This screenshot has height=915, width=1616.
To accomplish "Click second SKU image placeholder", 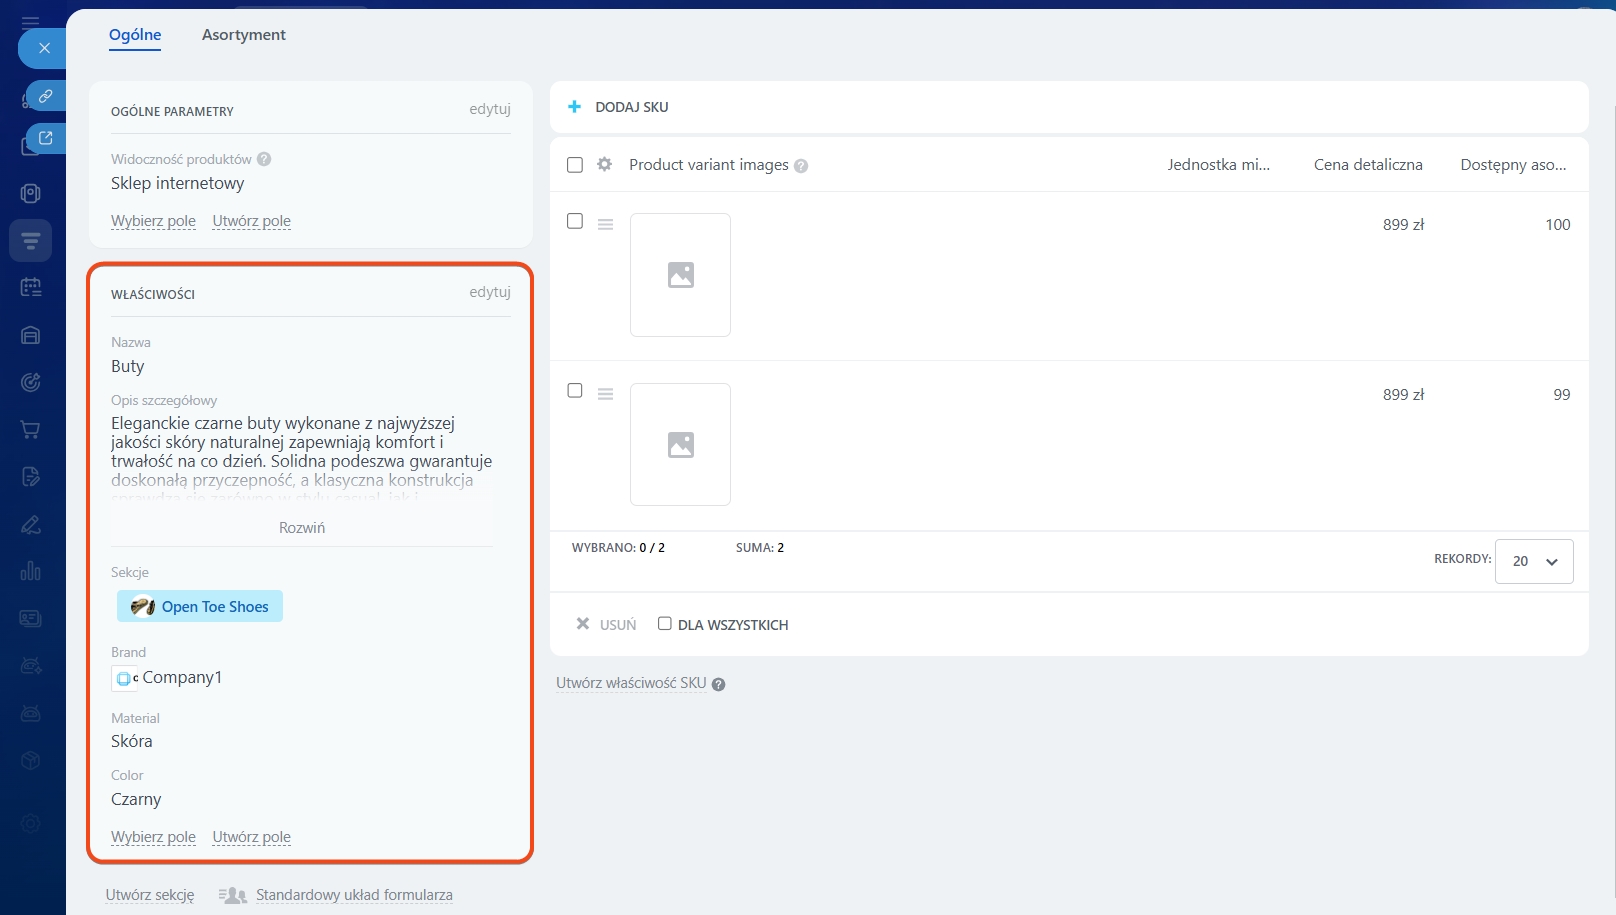I will click(x=680, y=444).
